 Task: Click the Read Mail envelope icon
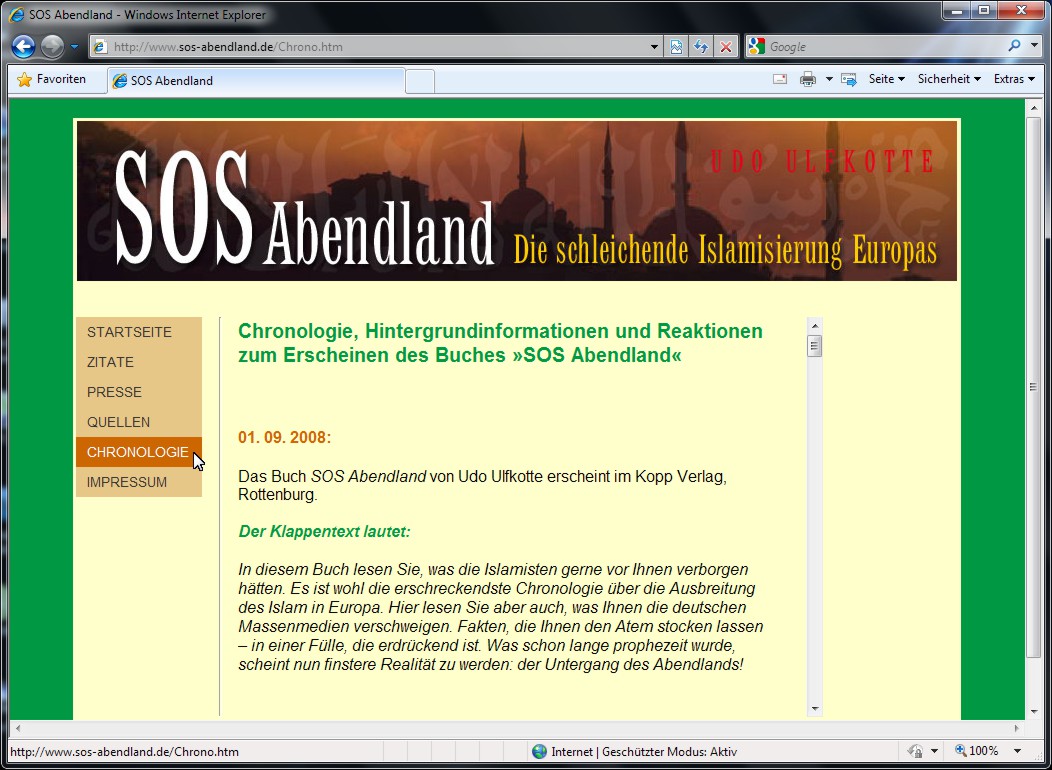coord(780,79)
